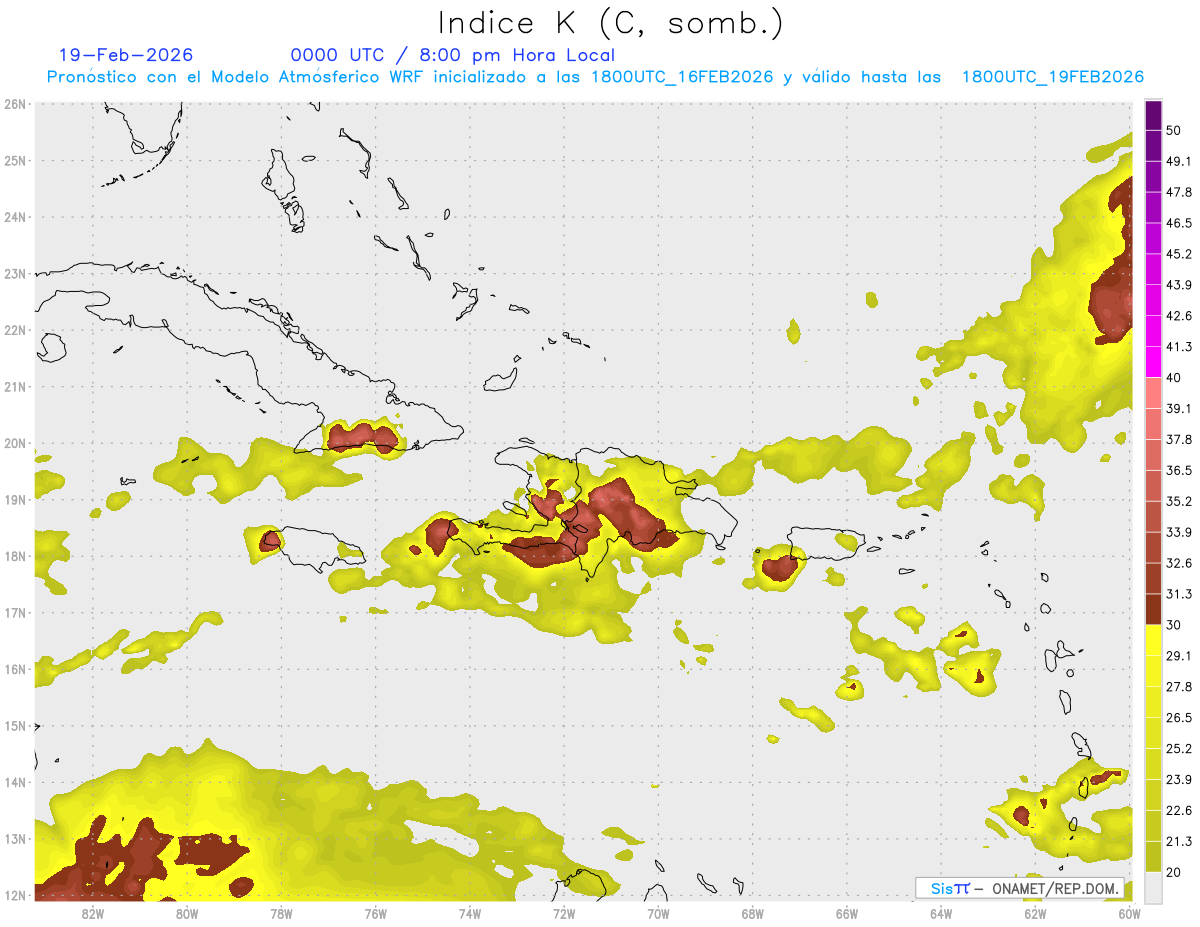Click the top dark purple colorbar segment

(x=1153, y=115)
